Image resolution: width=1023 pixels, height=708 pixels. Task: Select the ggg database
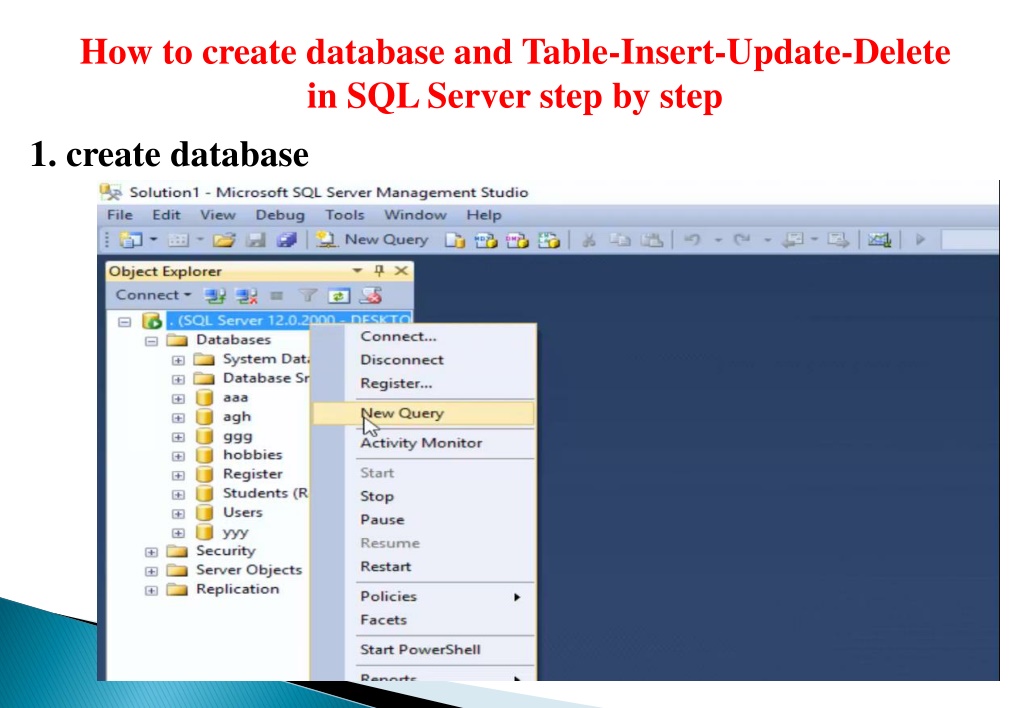tap(237, 436)
